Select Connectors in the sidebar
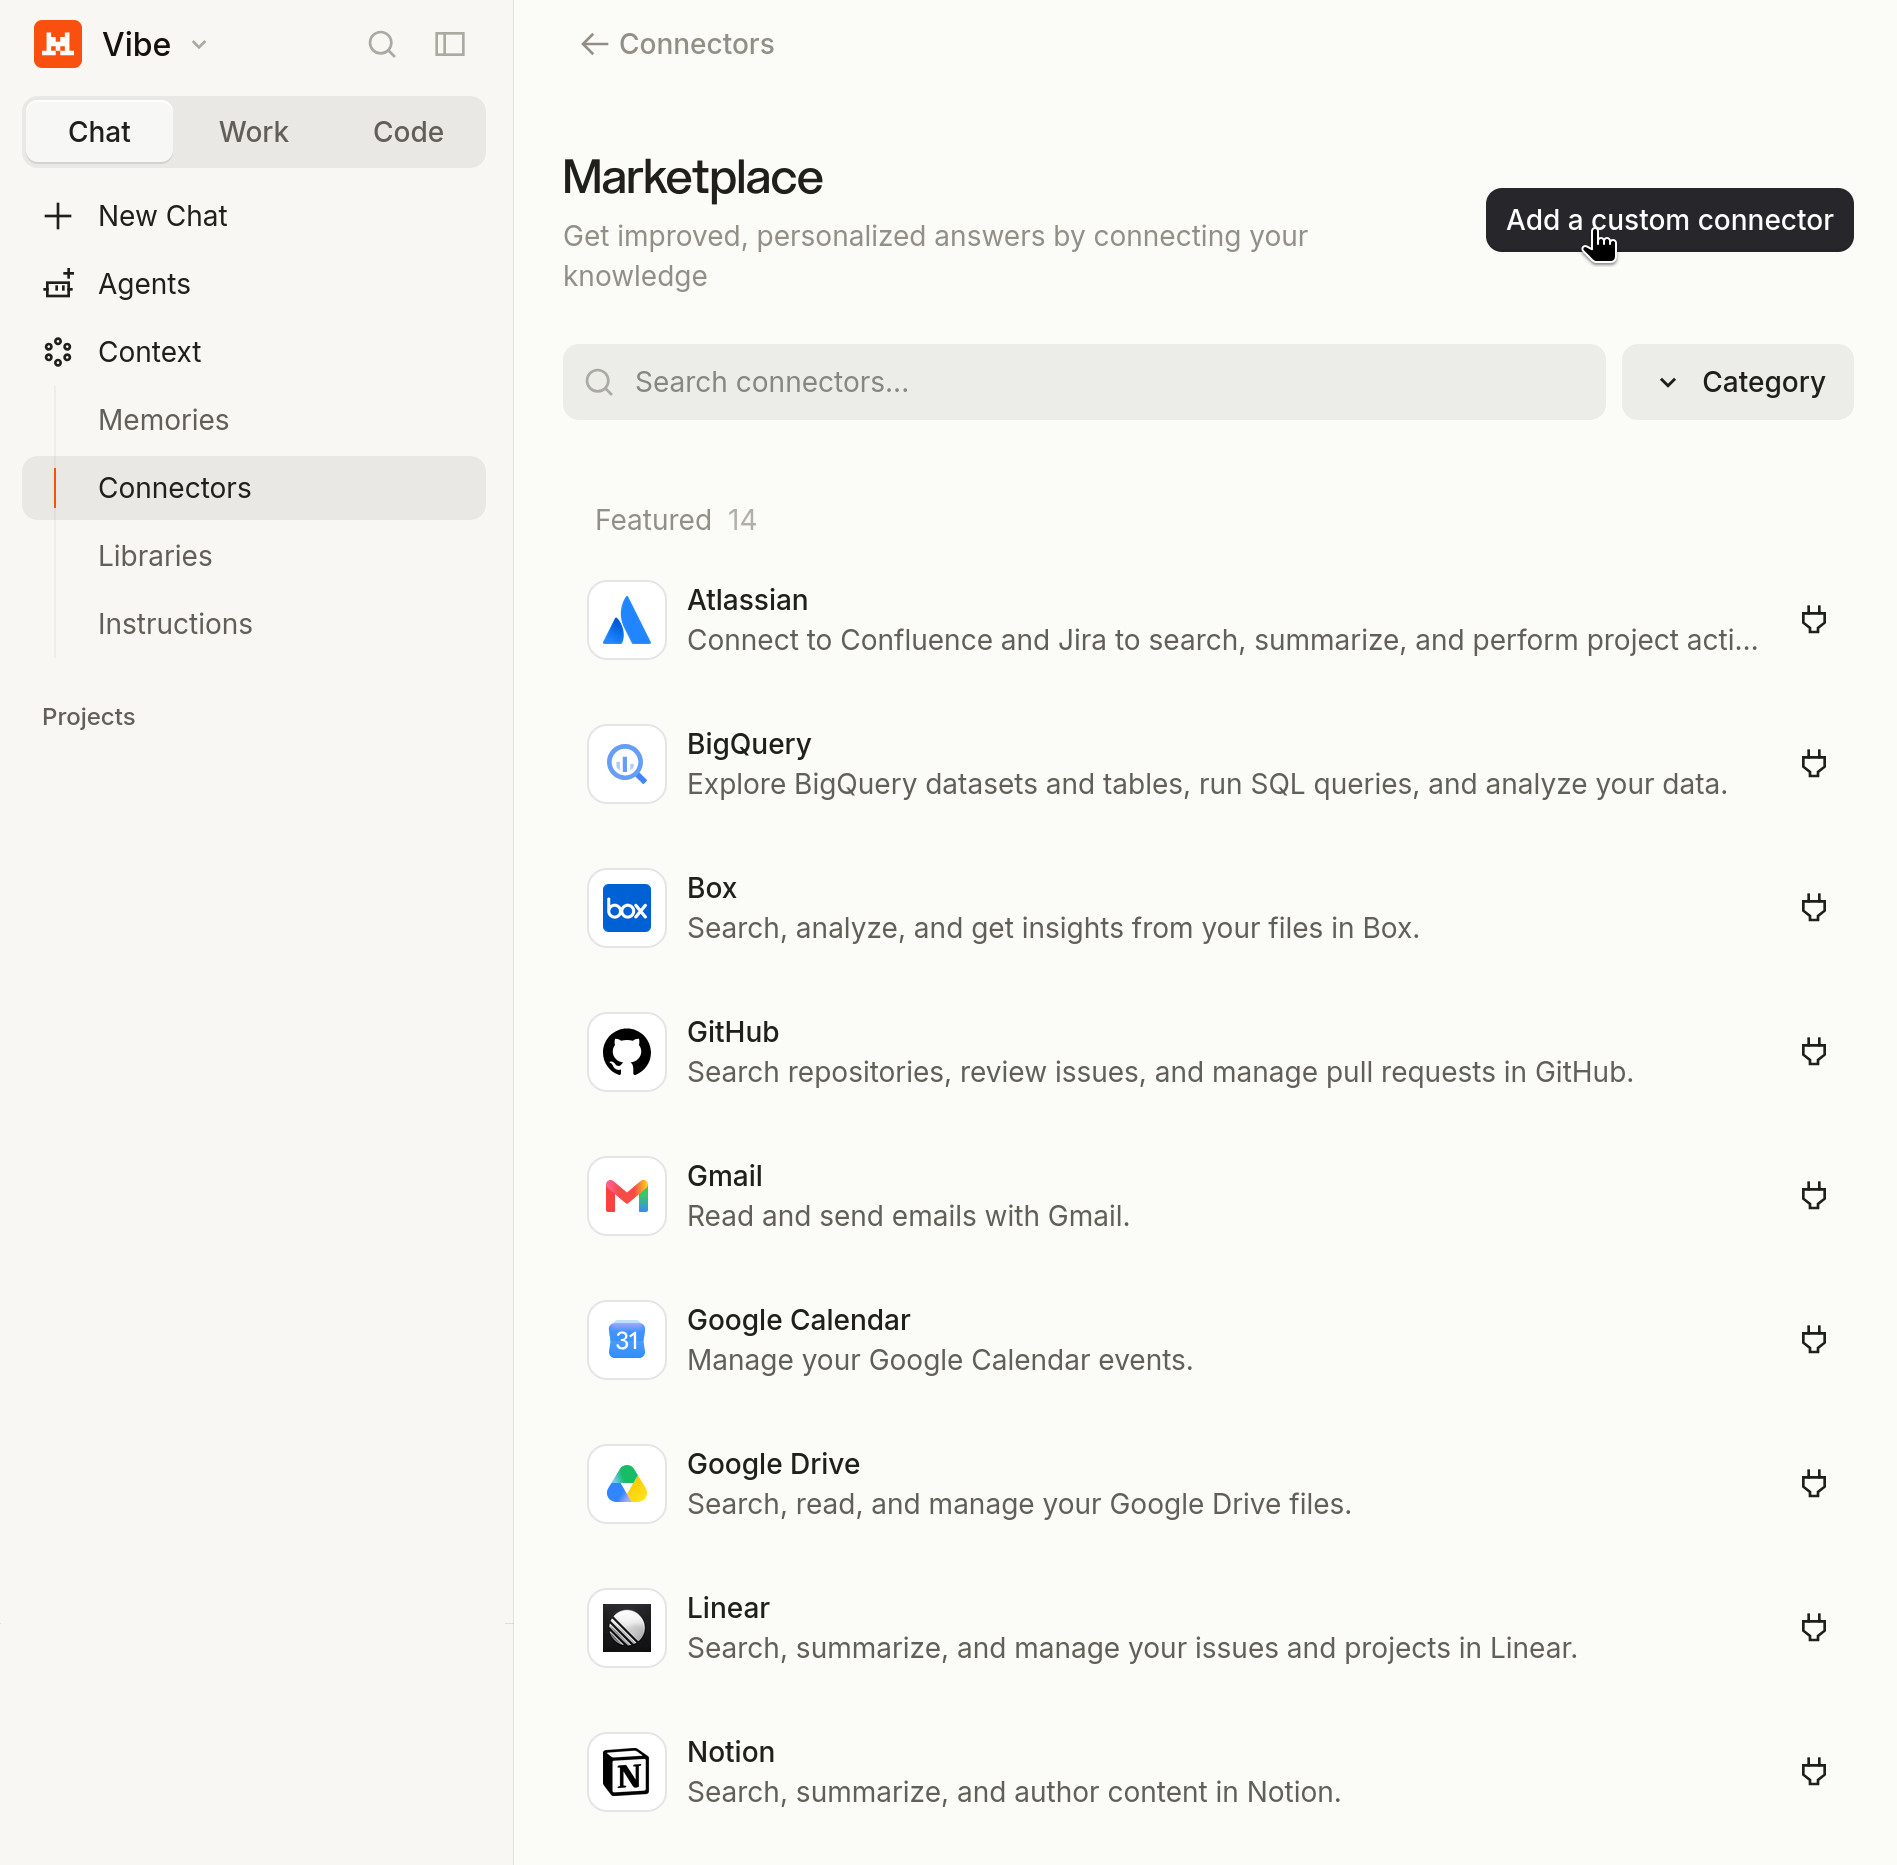The width and height of the screenshot is (1897, 1865). (x=254, y=488)
